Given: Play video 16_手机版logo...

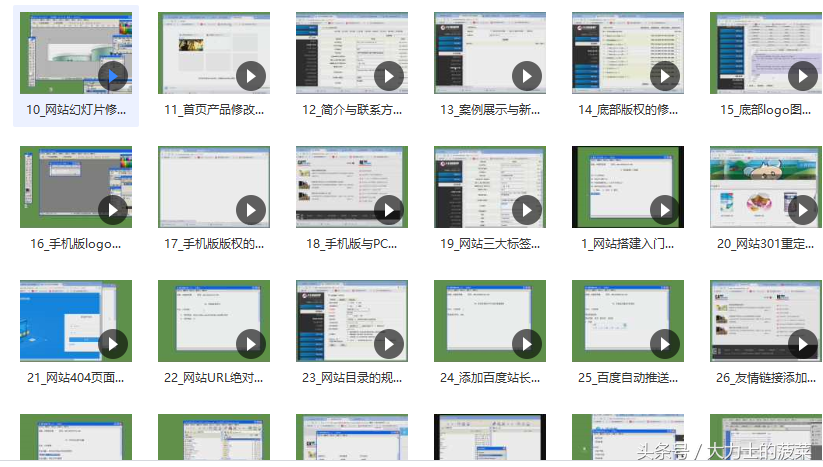Looking at the screenshot, I should coord(113,210).
